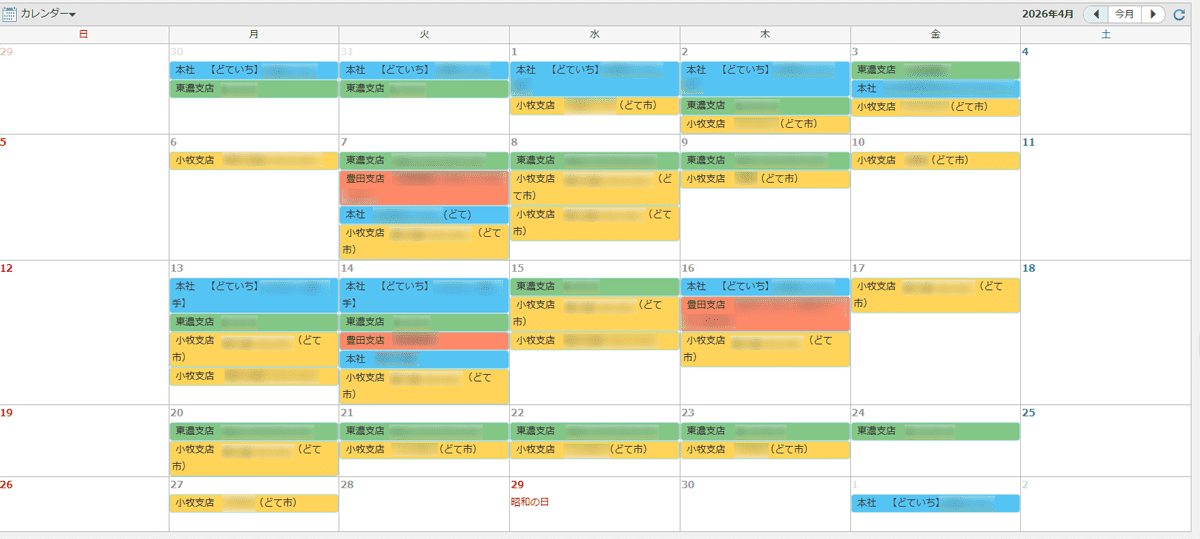1200x539 pixels.
Task: Go to next month with right arrow
Action: (1154, 14)
